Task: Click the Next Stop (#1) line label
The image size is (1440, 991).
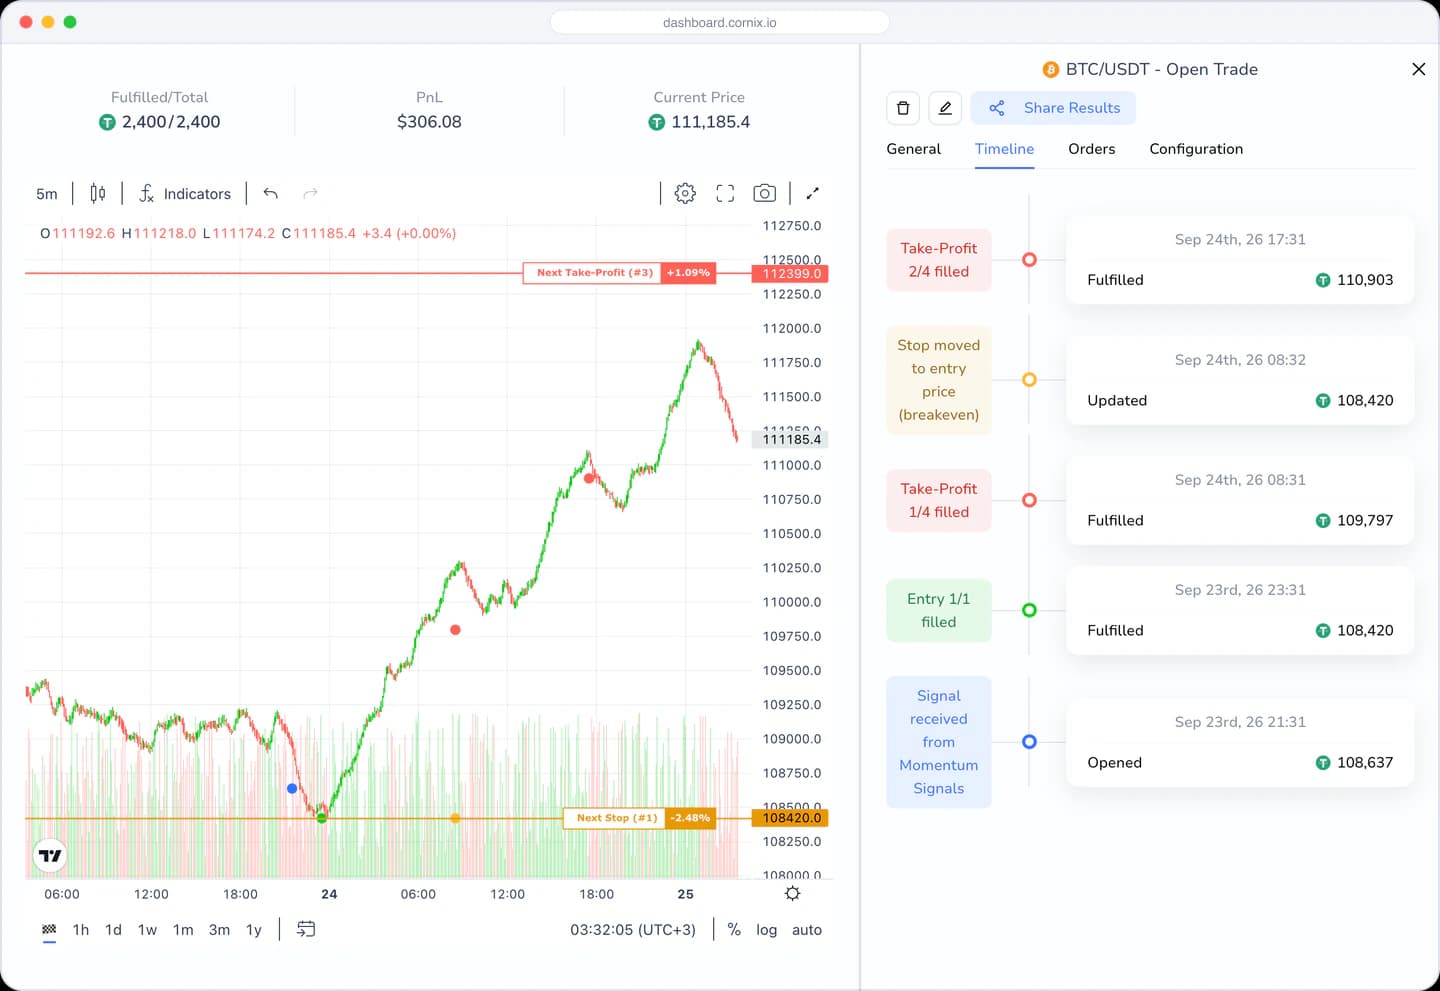Action: click(616, 818)
